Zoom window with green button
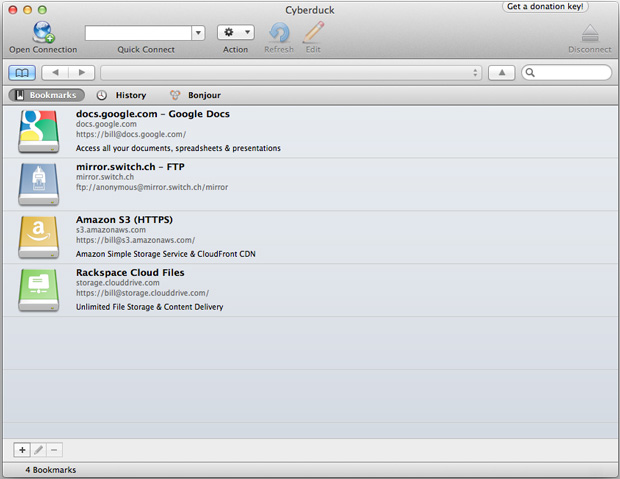This screenshot has height=479, width=620. (x=42, y=10)
